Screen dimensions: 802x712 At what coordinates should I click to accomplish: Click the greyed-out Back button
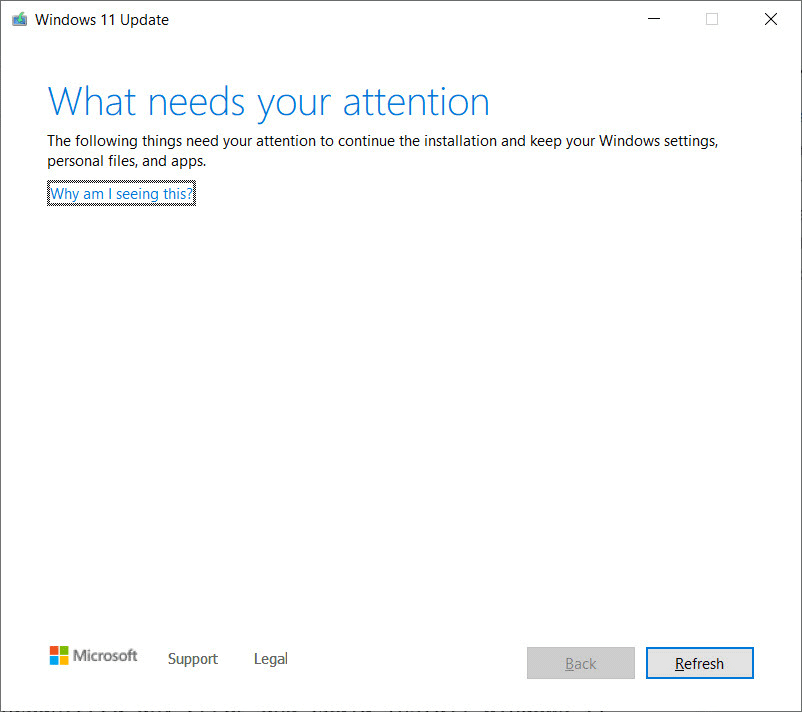pos(581,663)
